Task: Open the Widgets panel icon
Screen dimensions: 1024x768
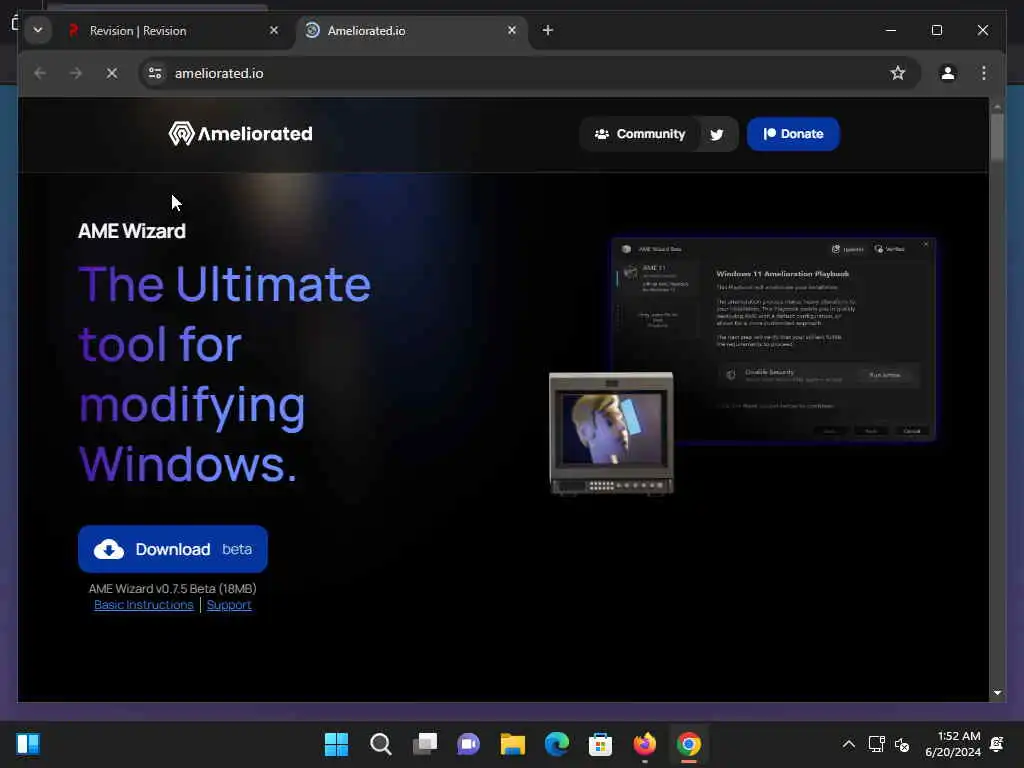Action: 28,744
